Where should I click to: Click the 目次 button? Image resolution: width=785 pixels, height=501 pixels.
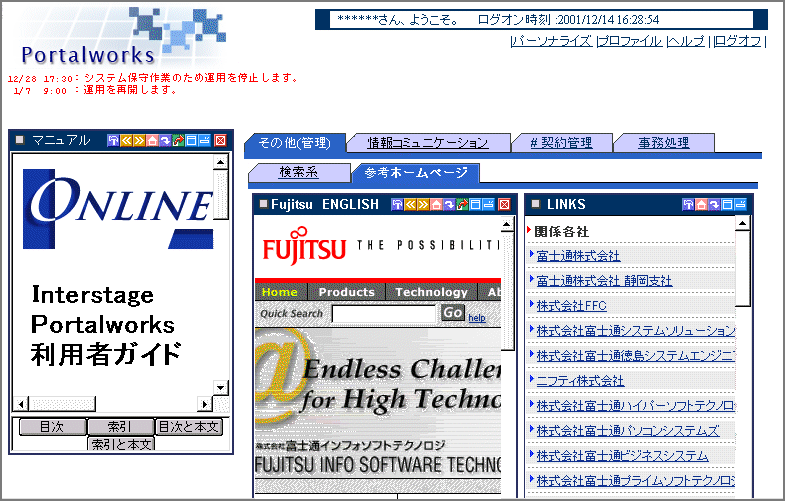click(x=53, y=427)
